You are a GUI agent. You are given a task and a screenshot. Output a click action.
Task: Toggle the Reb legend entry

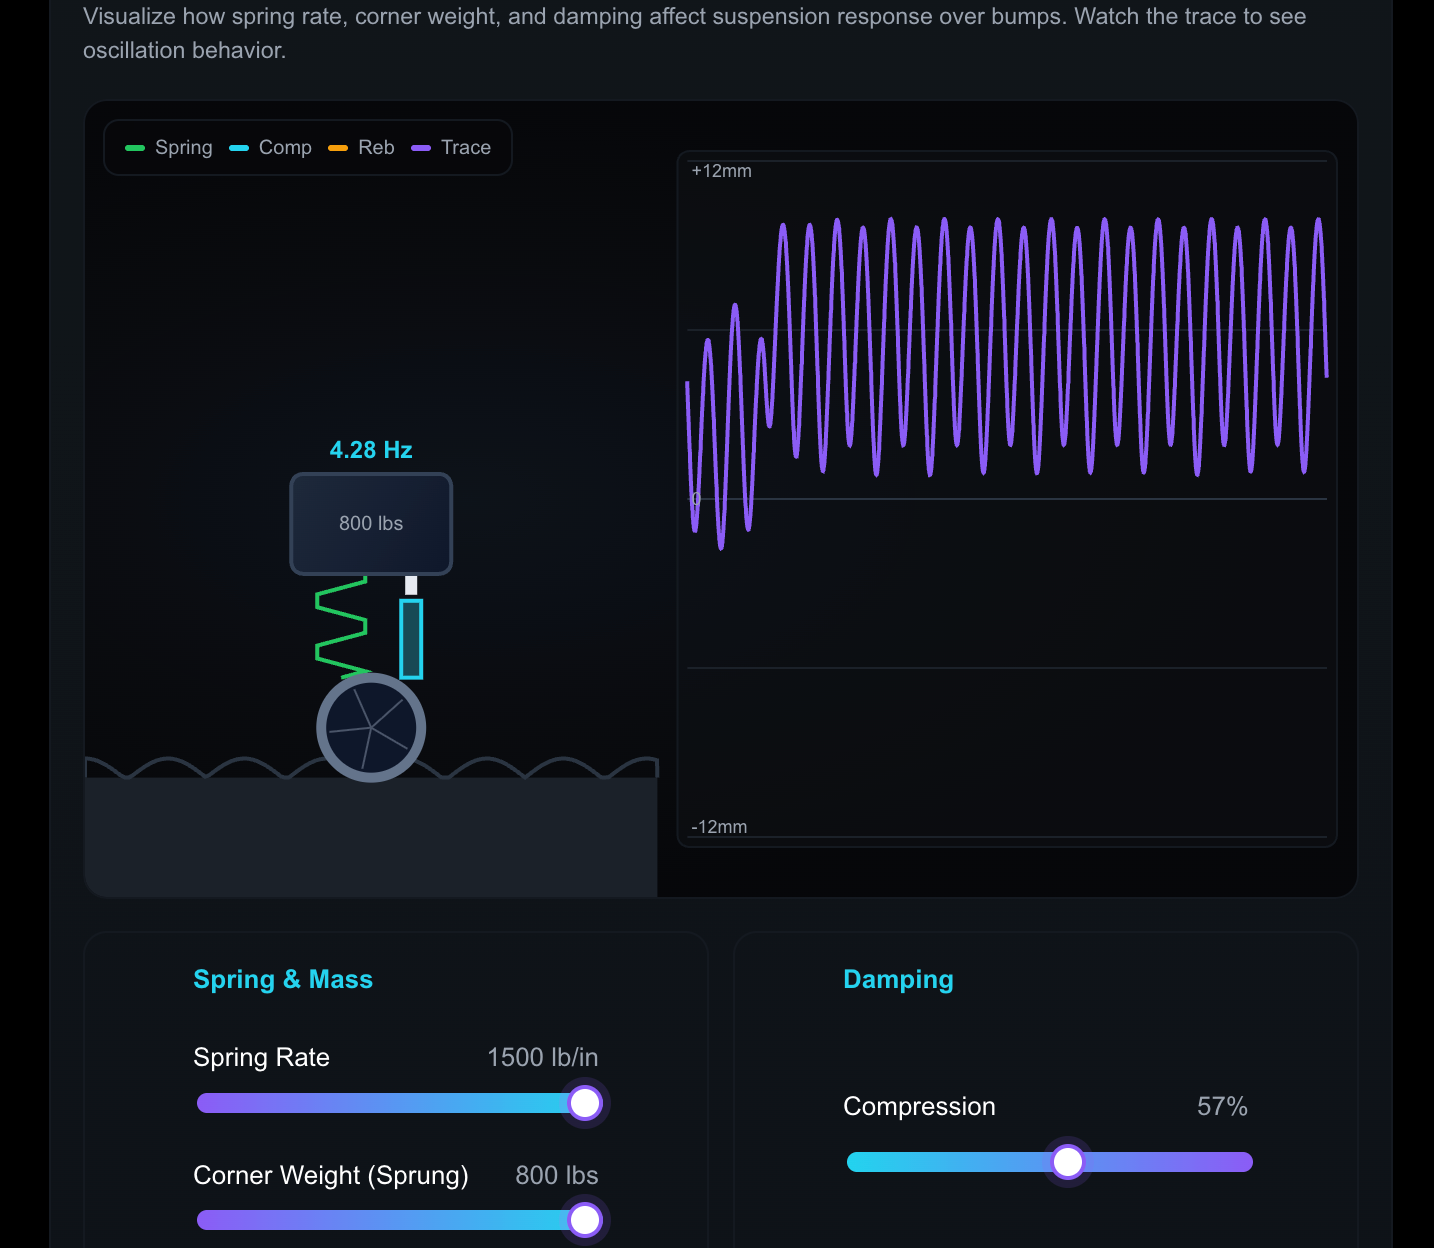376,147
